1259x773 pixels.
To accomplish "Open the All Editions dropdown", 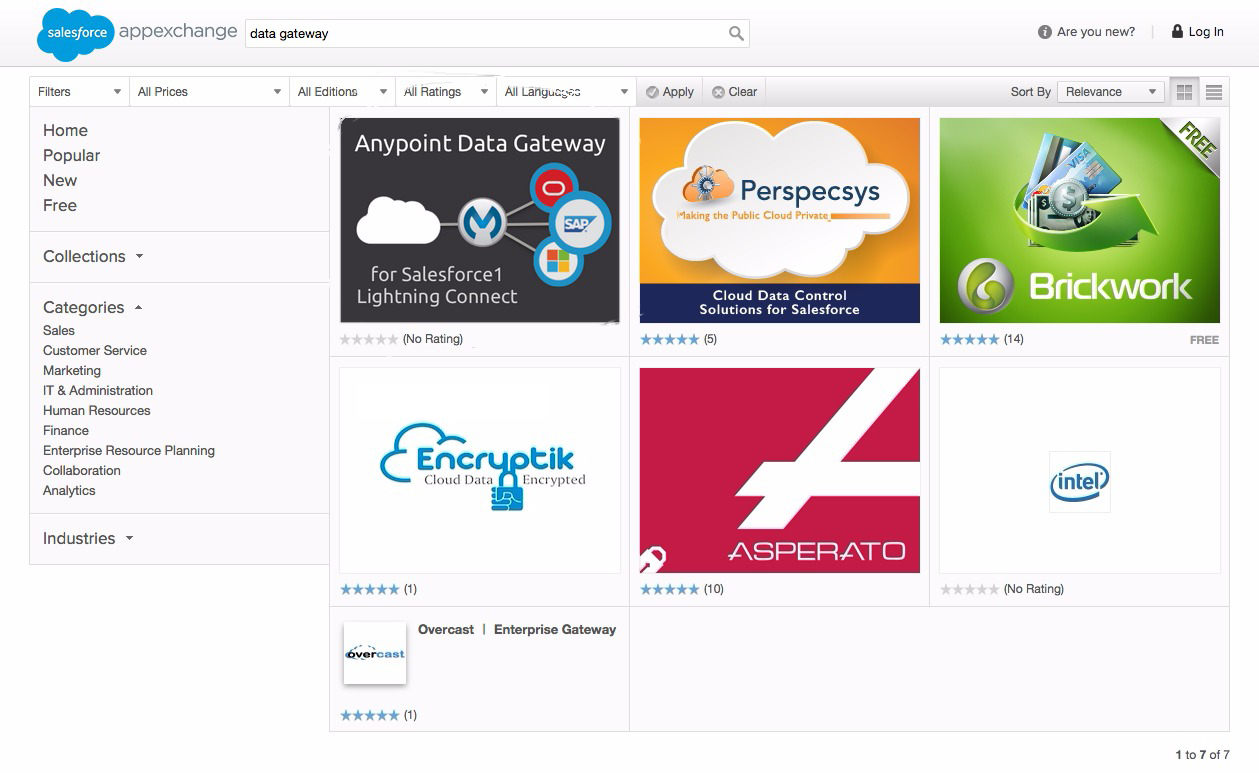I will (343, 92).
